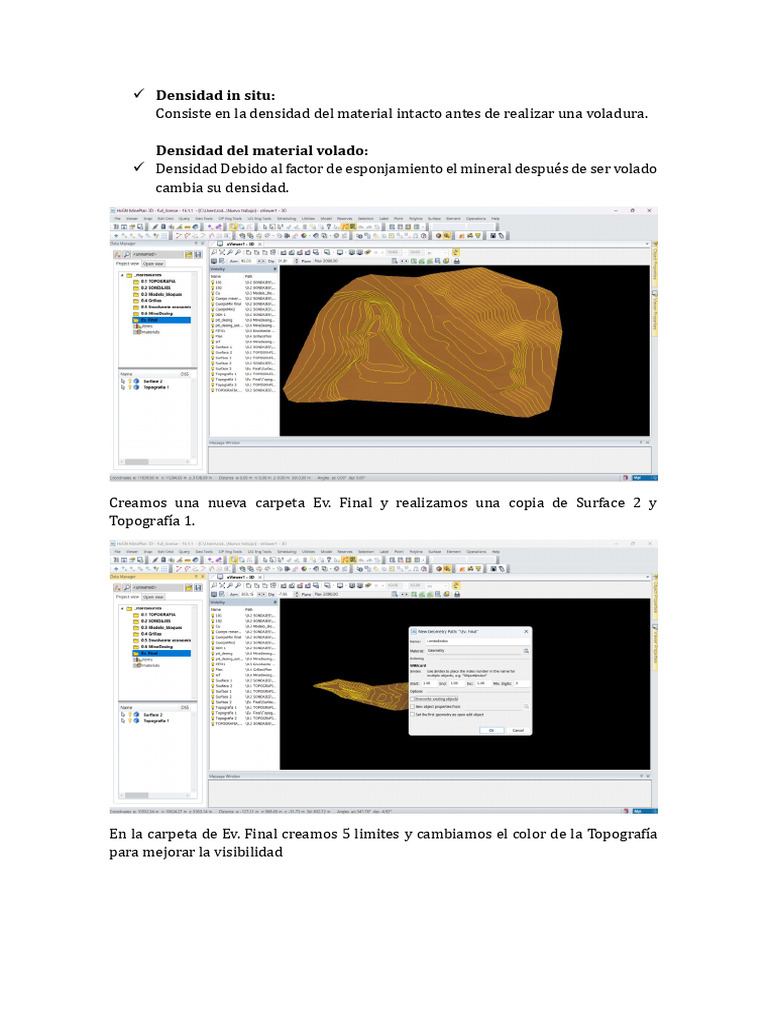
Task: Click the Name field in New Geometry dialog
Action: 479,641
